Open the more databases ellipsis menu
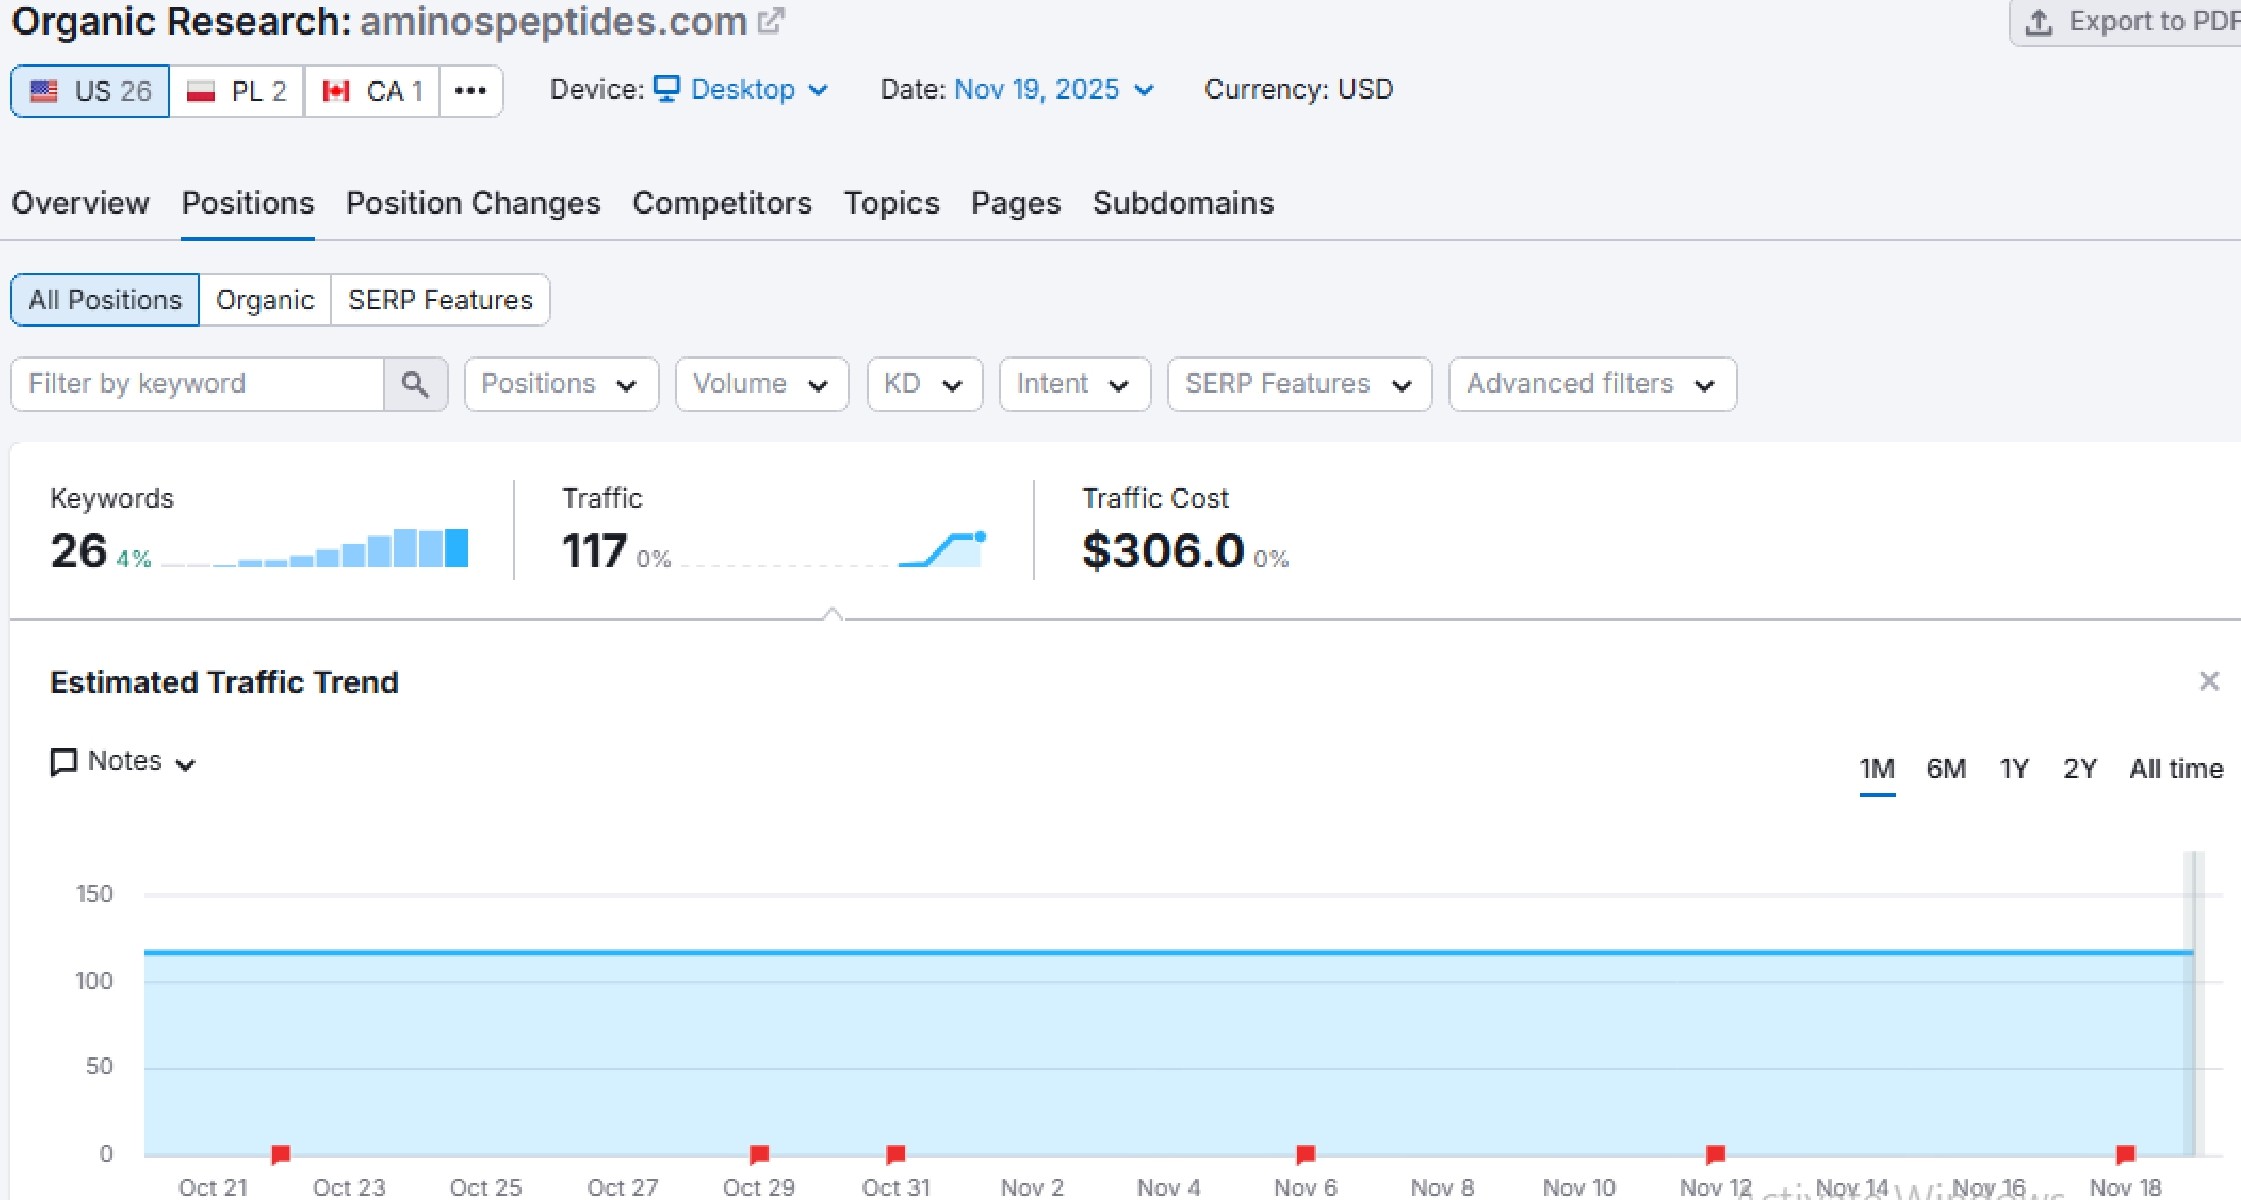The width and height of the screenshot is (2241, 1200). click(470, 91)
